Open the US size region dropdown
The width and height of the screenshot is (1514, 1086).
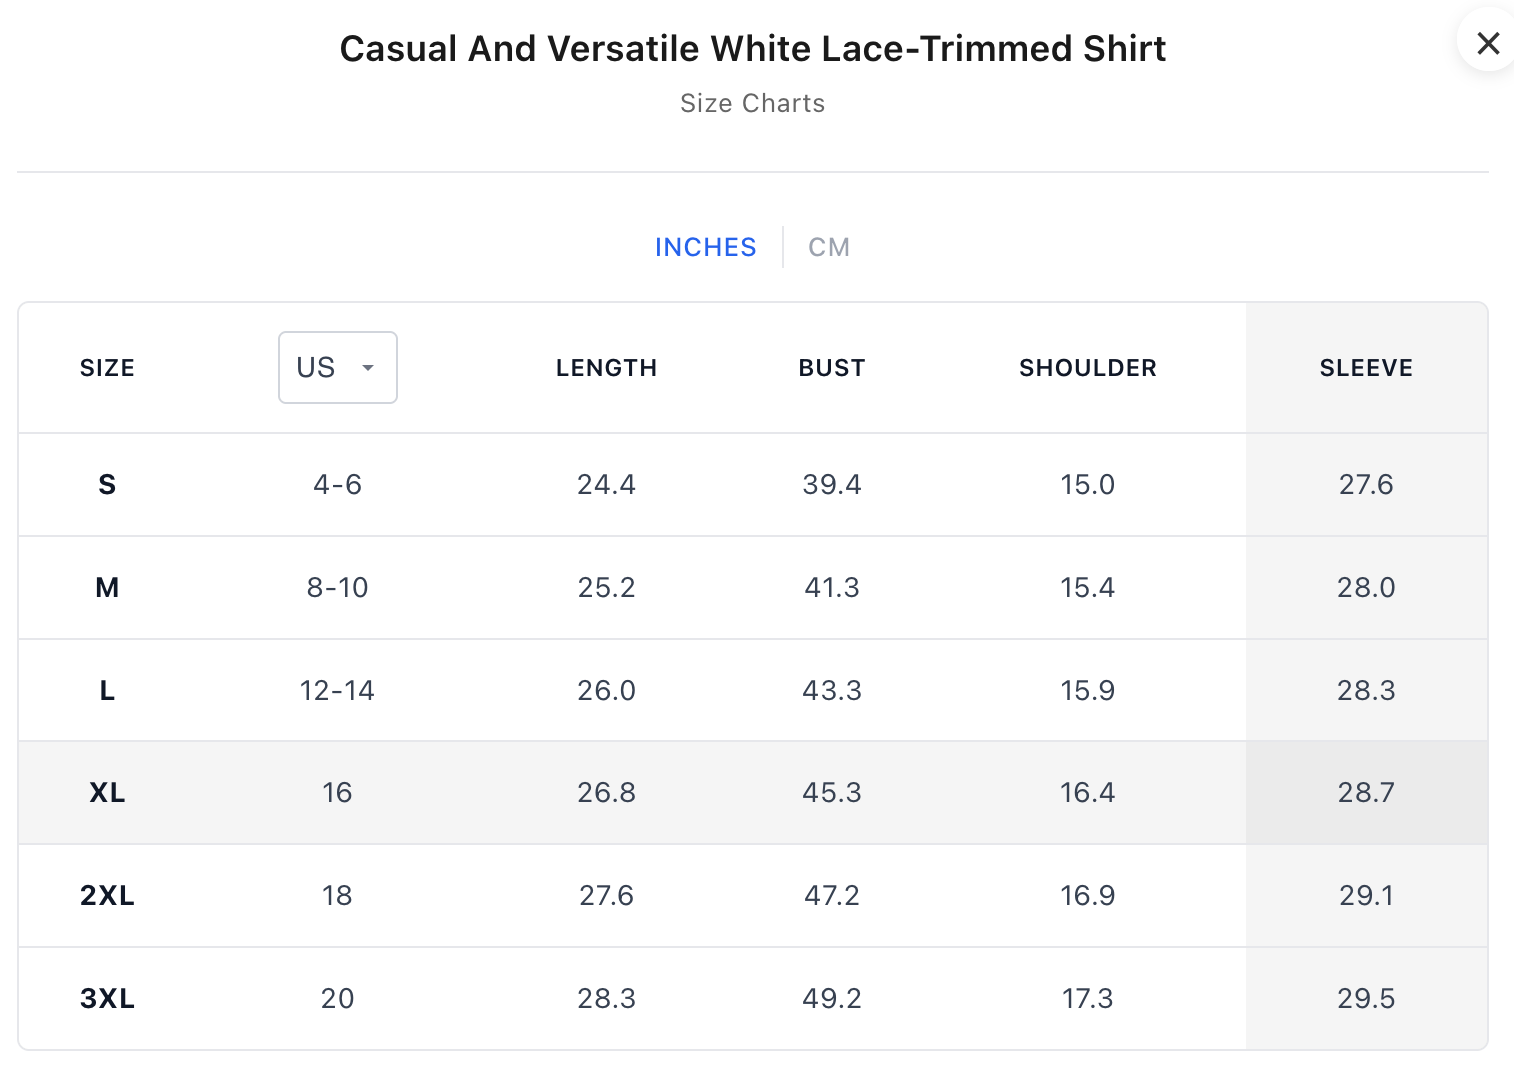tap(337, 368)
